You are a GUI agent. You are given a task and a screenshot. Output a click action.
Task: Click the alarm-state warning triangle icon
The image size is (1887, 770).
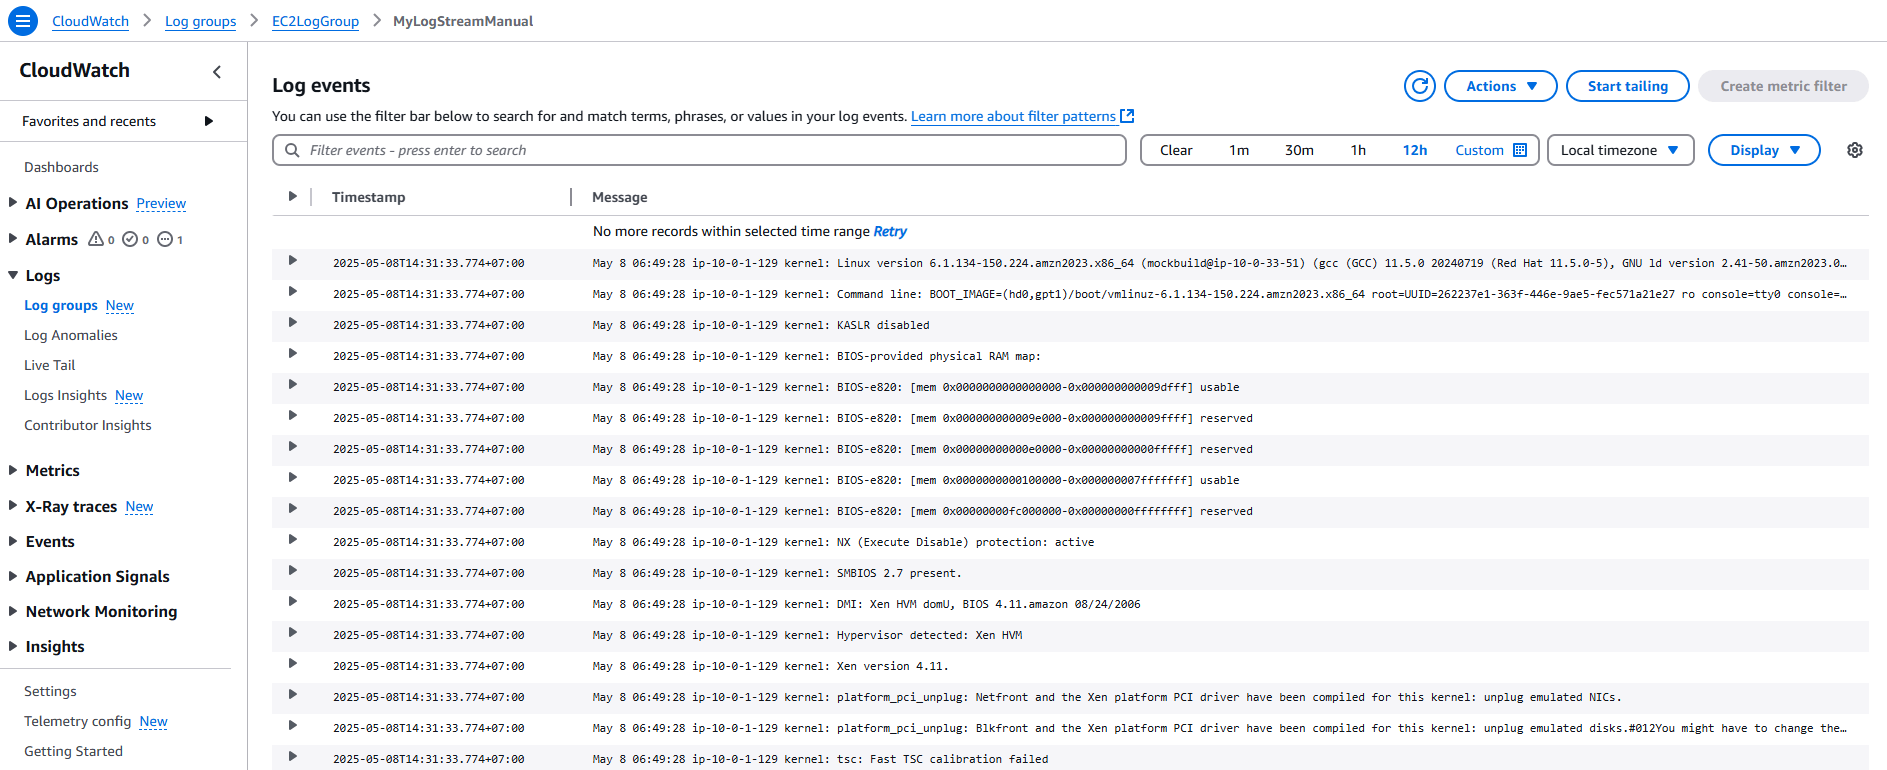96,239
